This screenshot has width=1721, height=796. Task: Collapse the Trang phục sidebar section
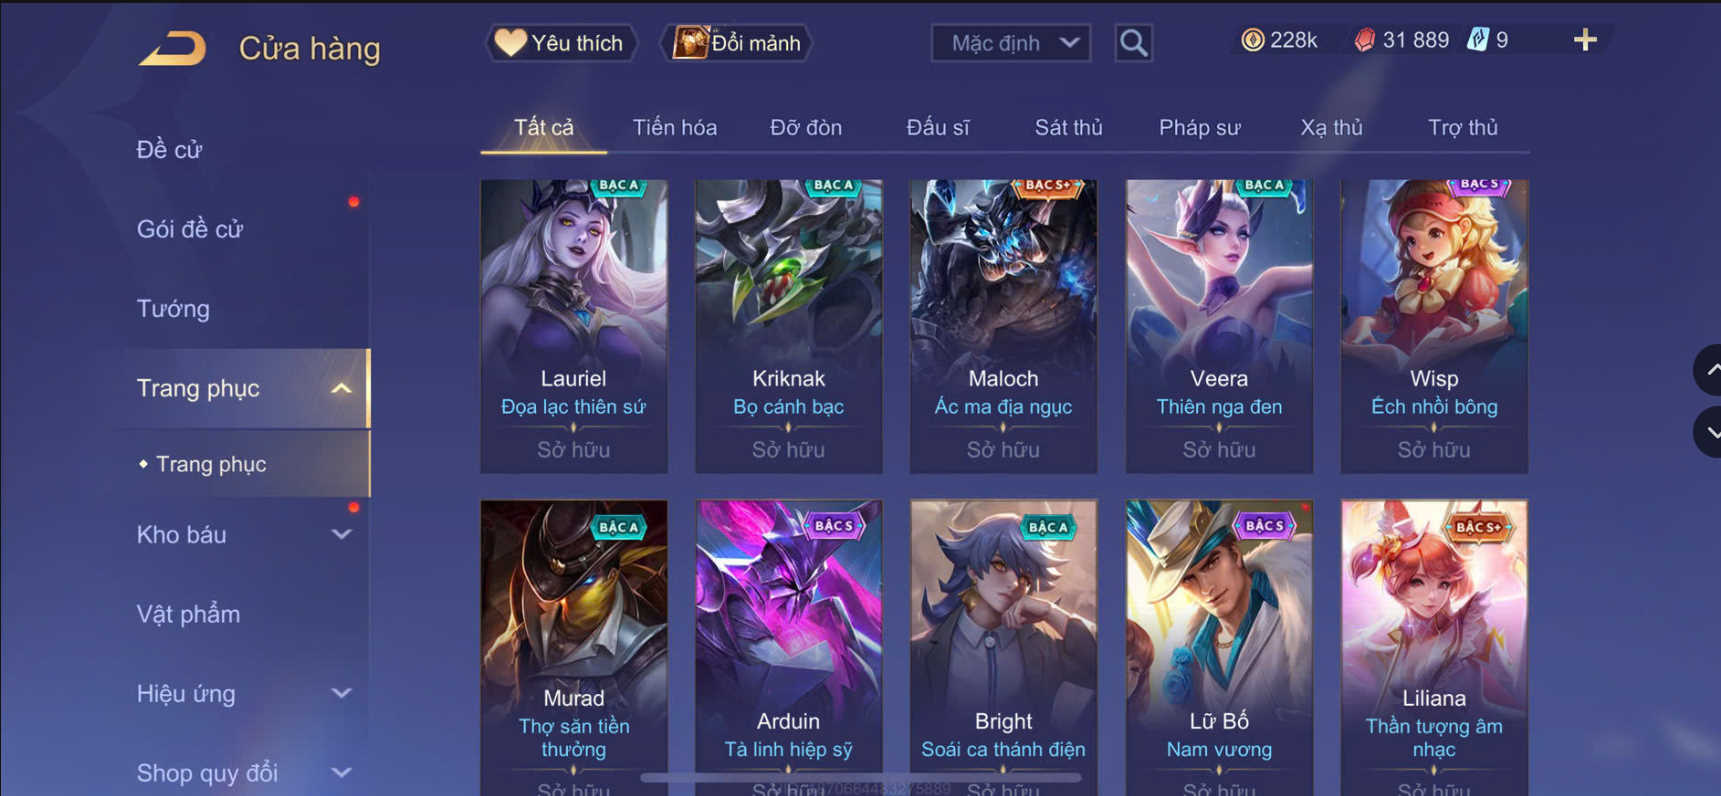coord(341,388)
